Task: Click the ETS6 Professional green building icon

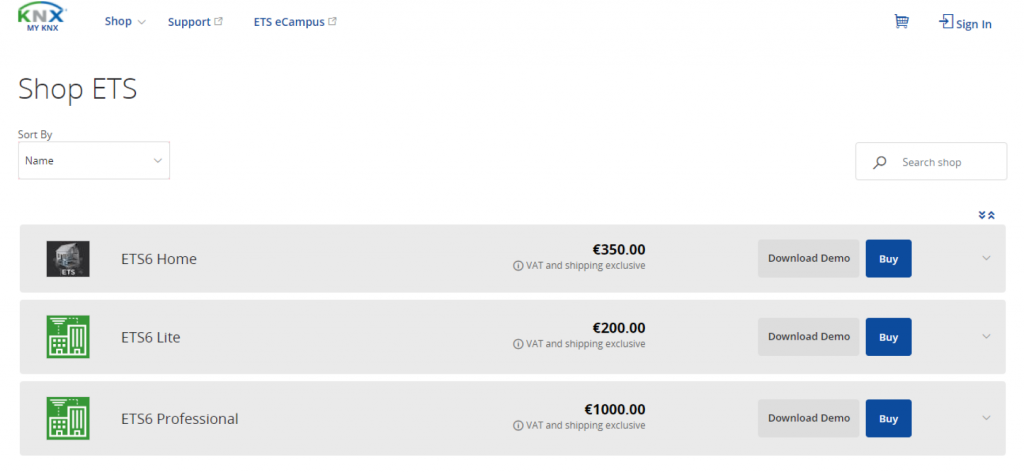Action: [68, 418]
